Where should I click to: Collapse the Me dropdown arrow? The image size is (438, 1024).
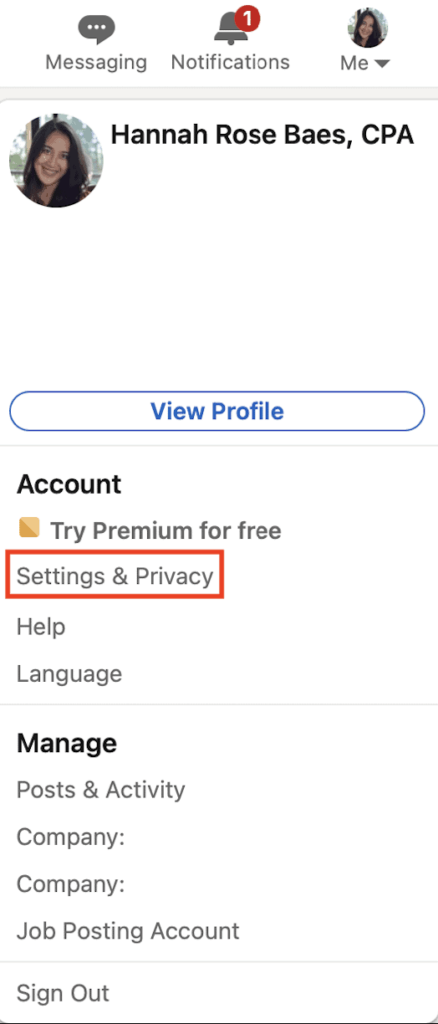(x=382, y=64)
